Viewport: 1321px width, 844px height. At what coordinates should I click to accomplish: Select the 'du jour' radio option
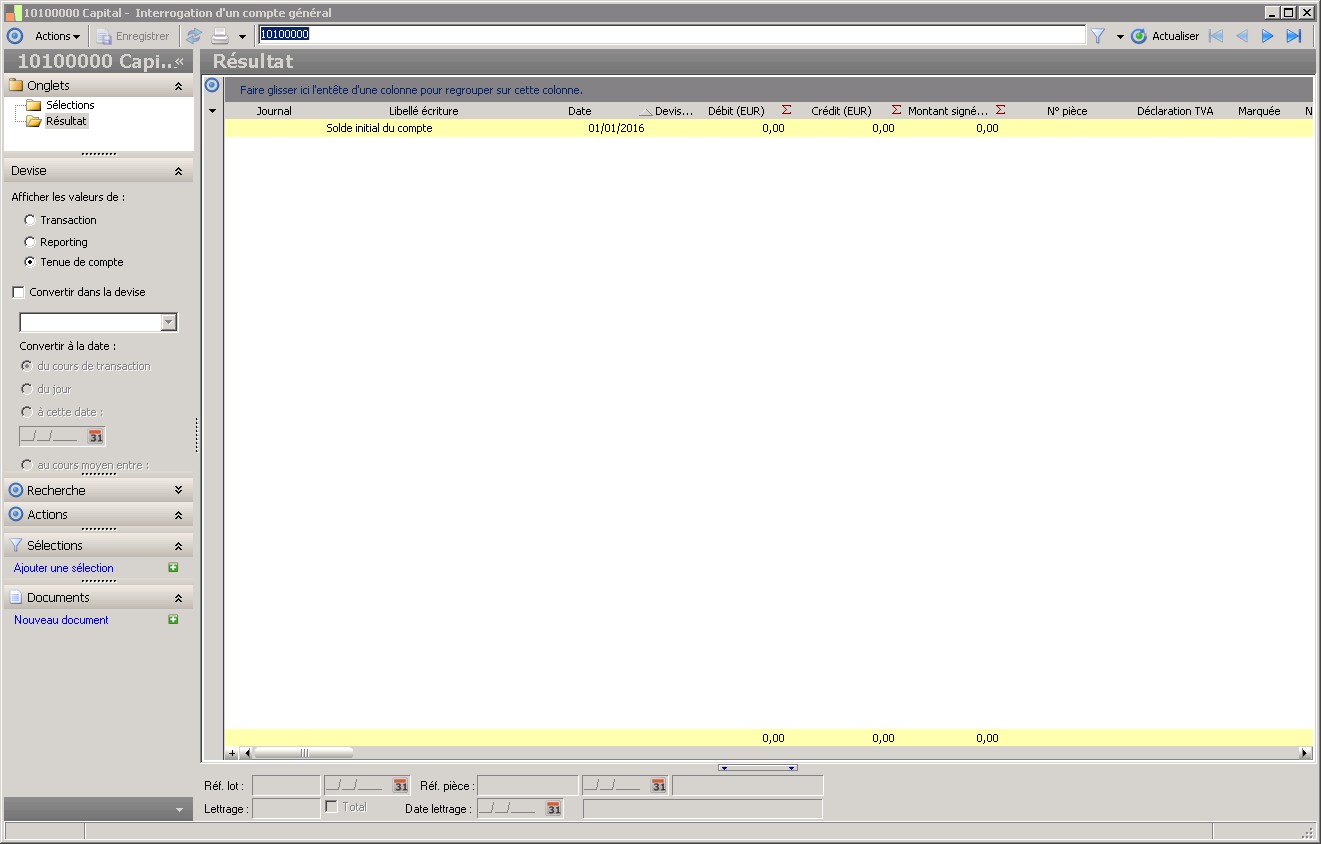coord(27,389)
